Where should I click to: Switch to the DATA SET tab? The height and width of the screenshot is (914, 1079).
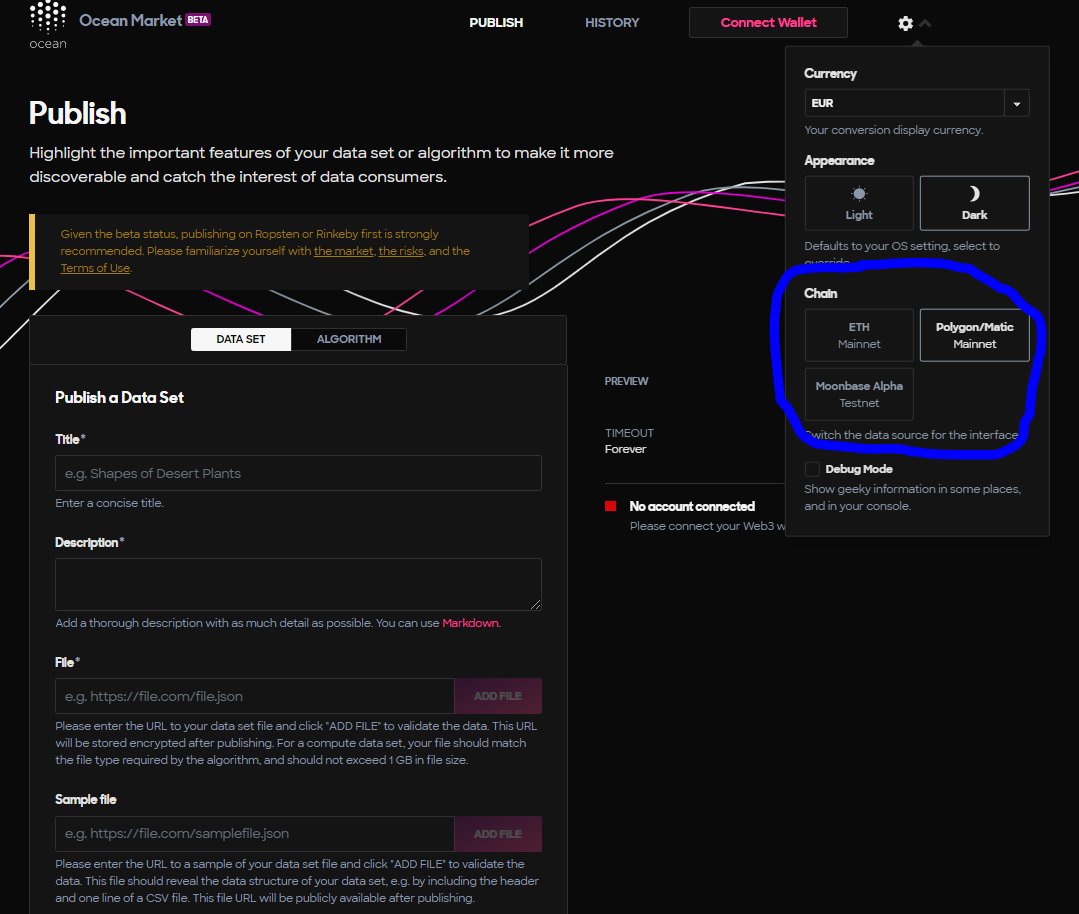[x=241, y=339]
